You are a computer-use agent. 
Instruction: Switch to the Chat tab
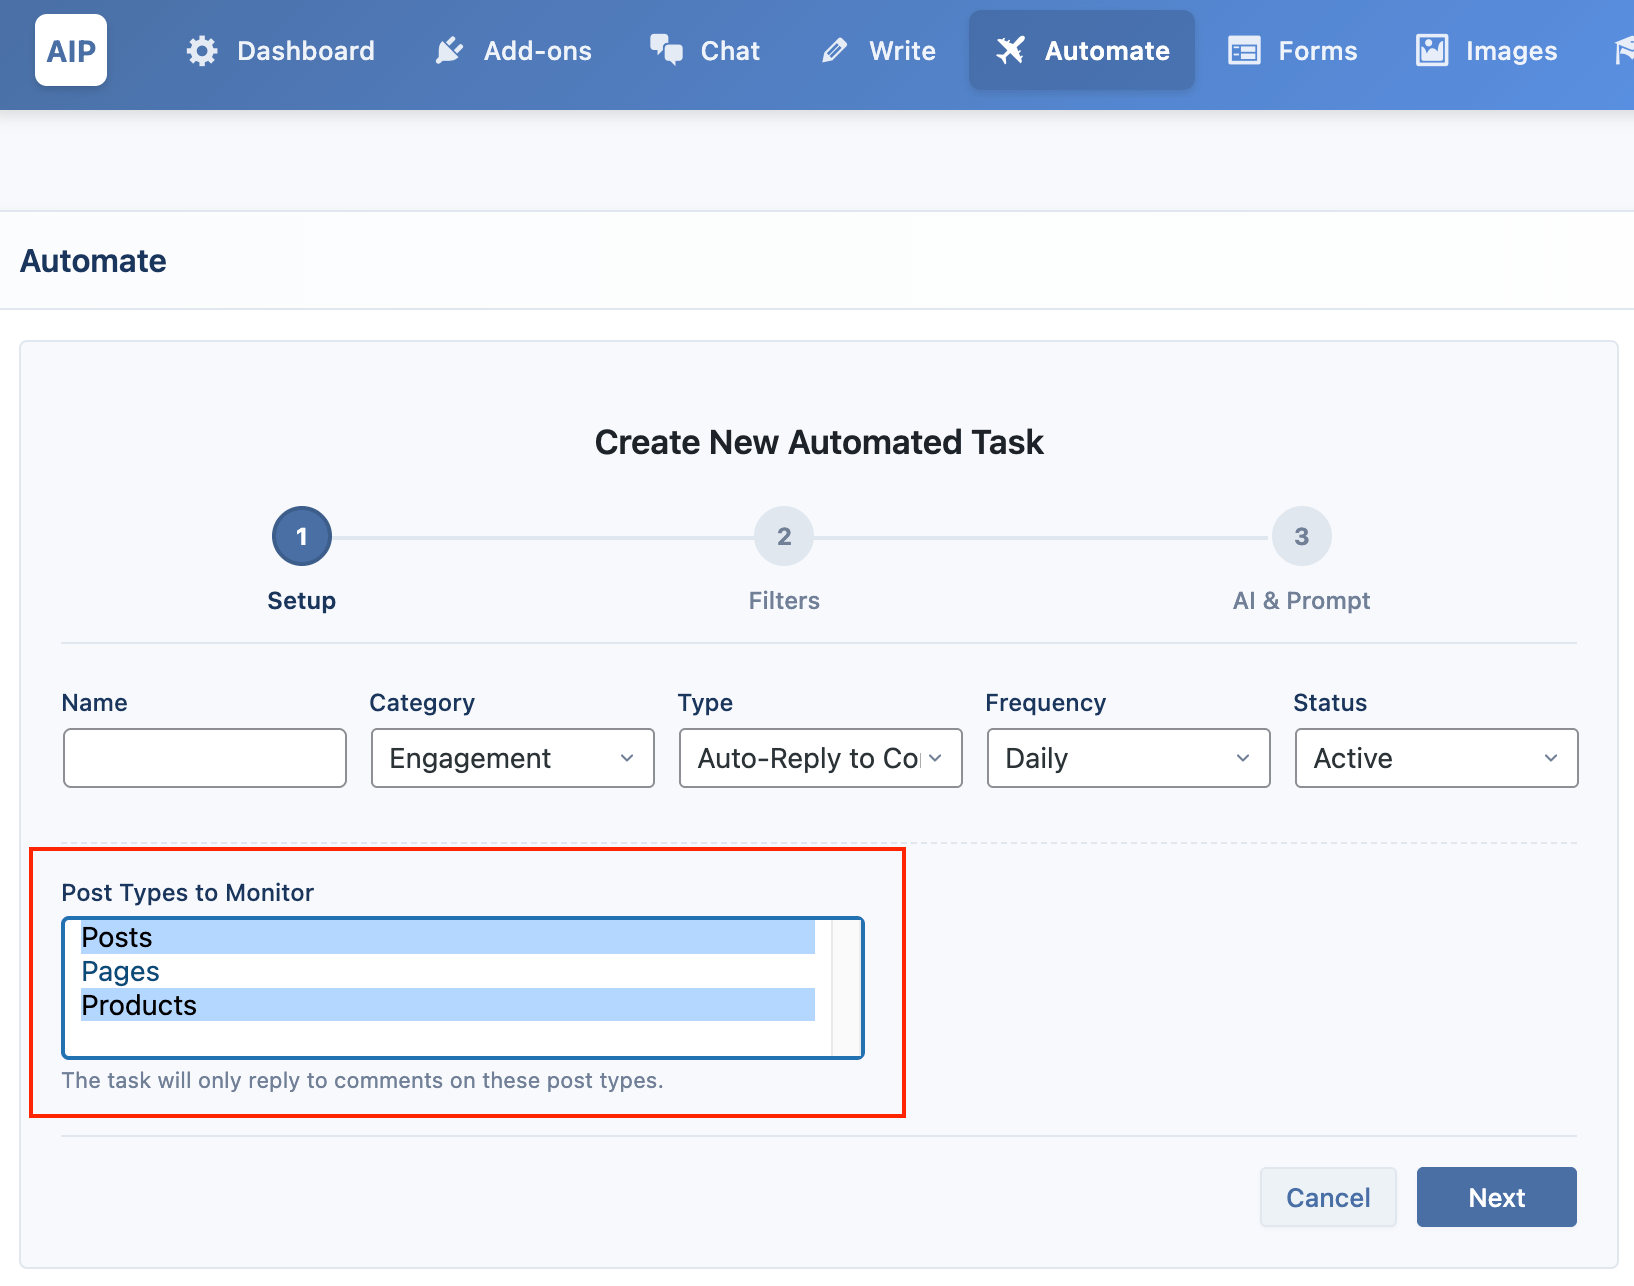pos(705,51)
